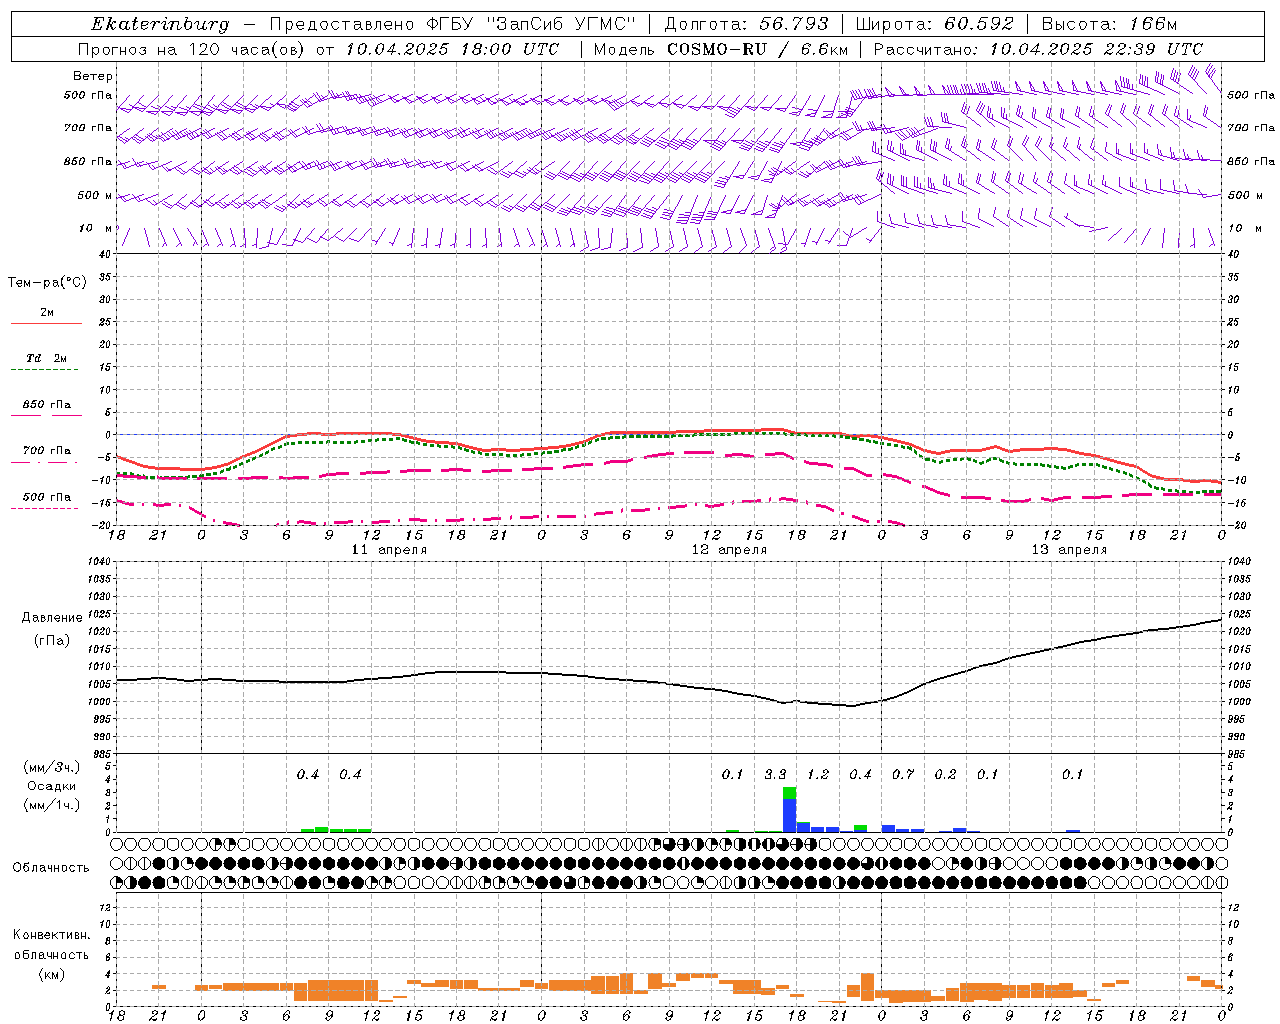
Task: Select the Тем-ра(°C) temperature panel label
Action: [x=47, y=283]
